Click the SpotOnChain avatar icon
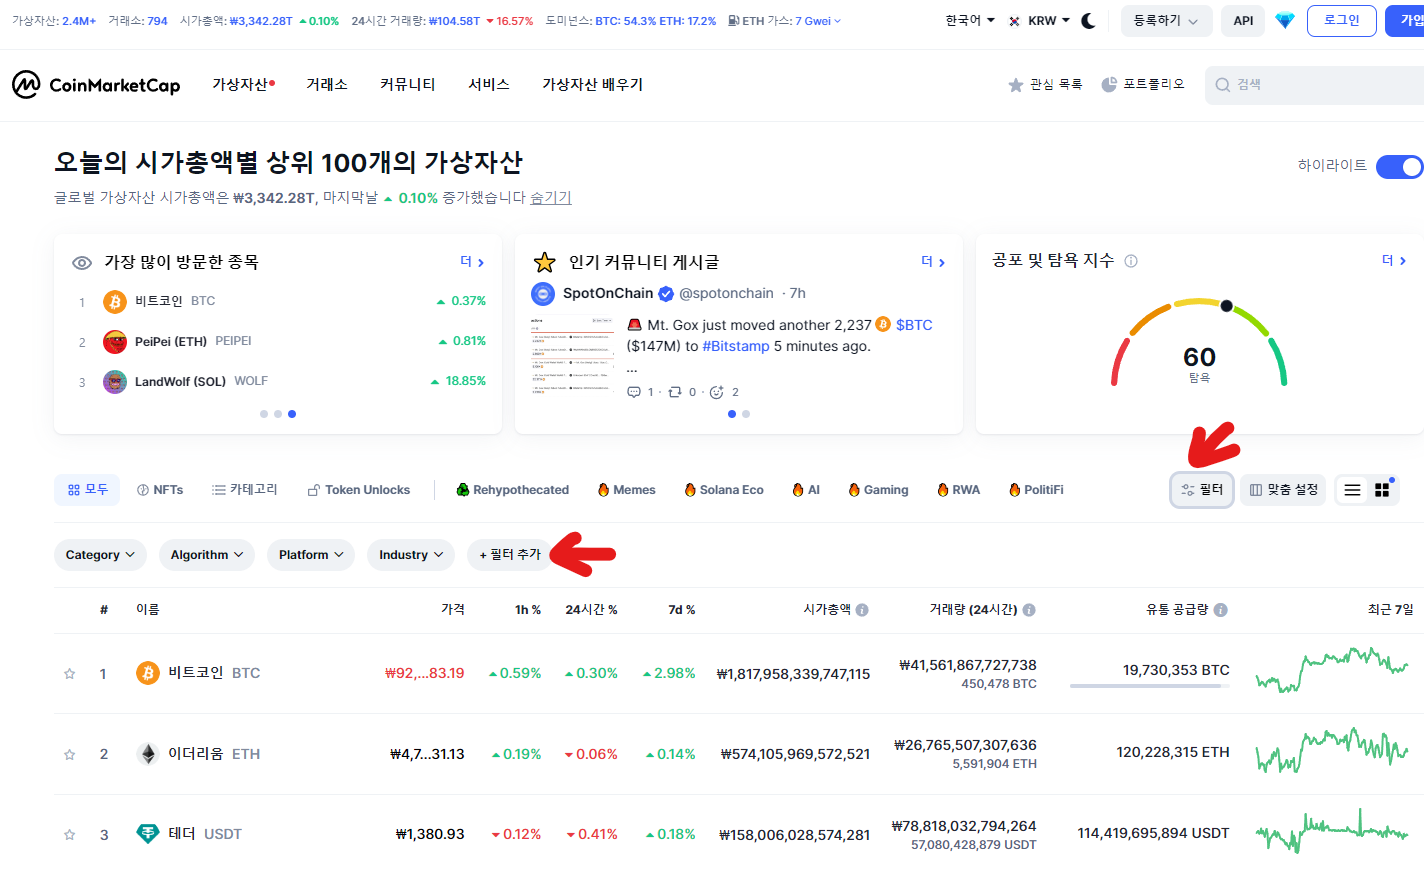Image resolution: width=1424 pixels, height=871 pixels. tap(543, 294)
